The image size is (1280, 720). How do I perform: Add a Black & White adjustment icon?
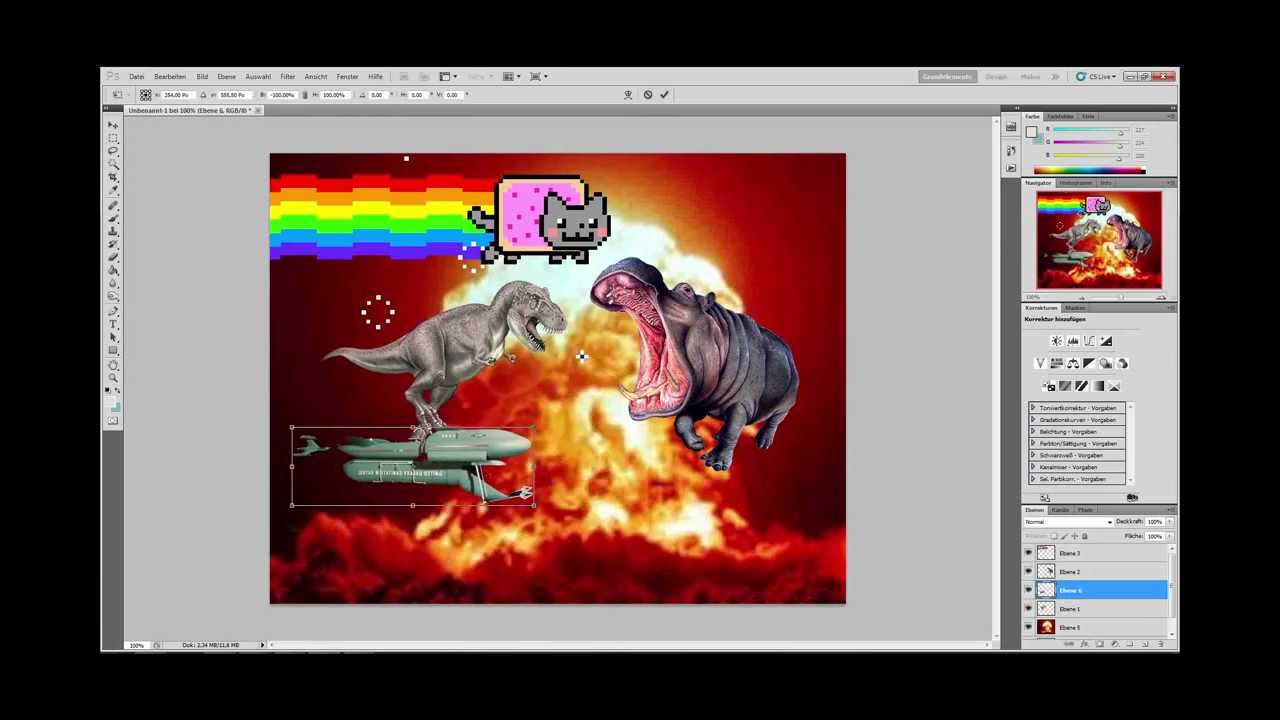point(1089,363)
